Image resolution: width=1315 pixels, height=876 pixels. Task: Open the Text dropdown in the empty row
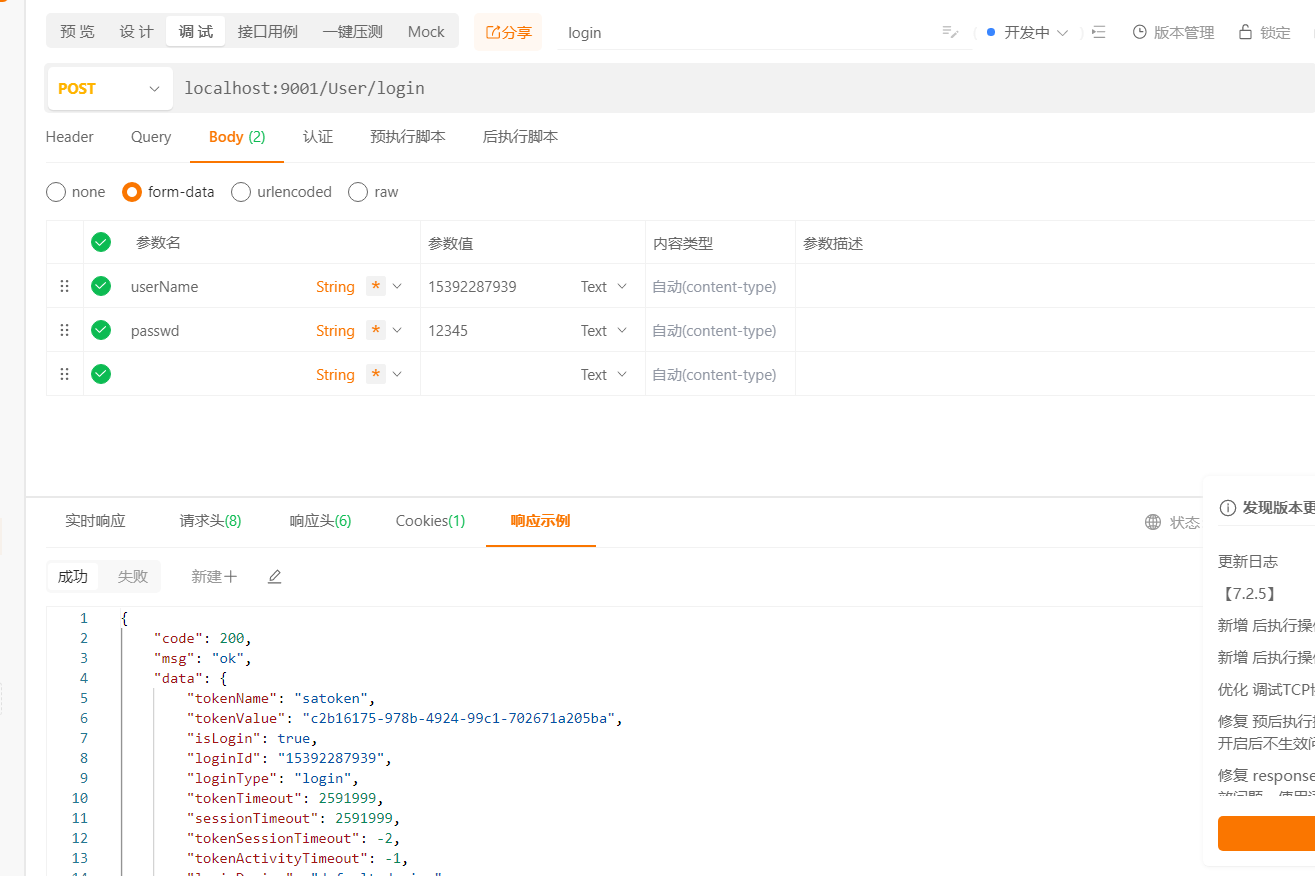point(604,374)
